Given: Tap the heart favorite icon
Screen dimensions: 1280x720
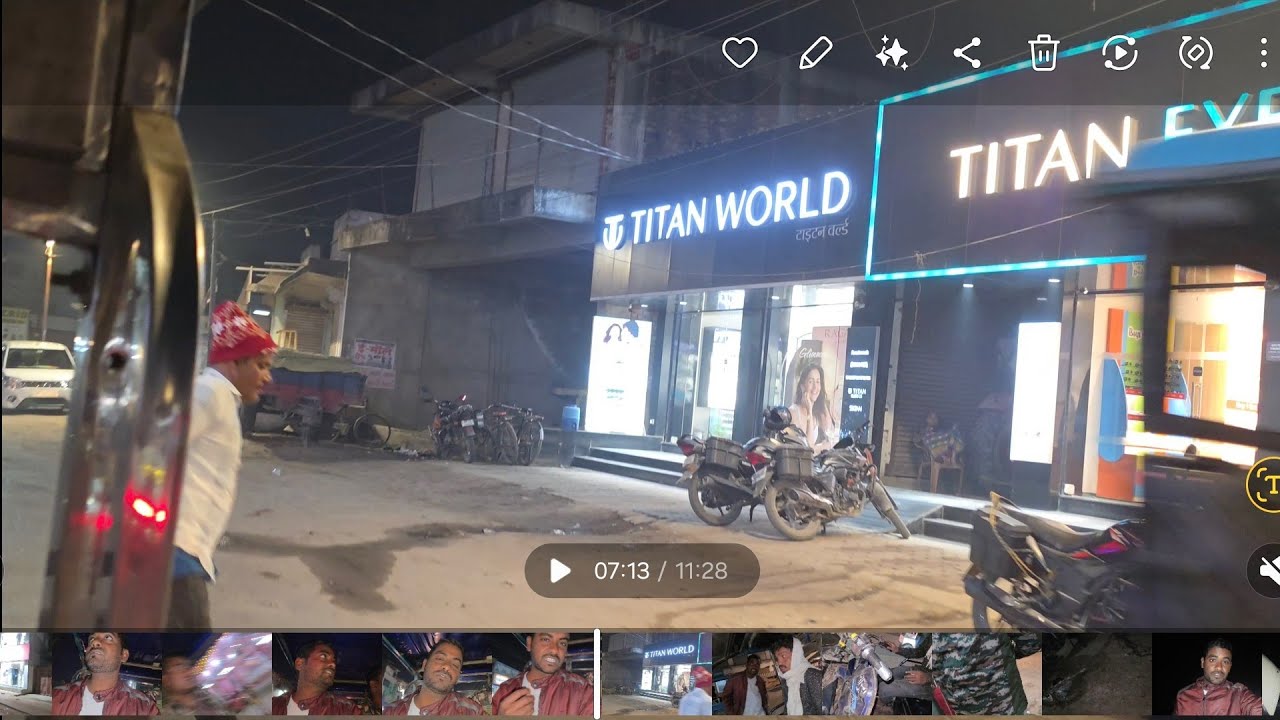Looking at the screenshot, I should coord(740,52).
